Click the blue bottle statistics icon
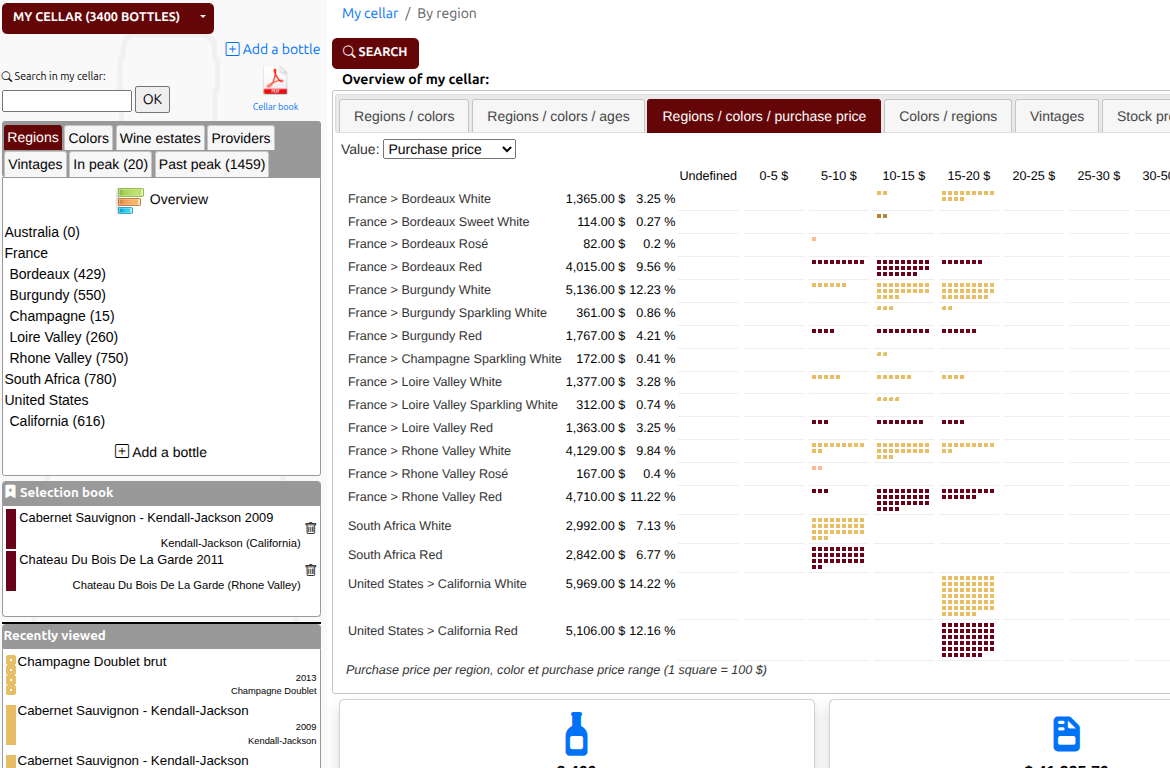1170x768 pixels. [x=576, y=735]
